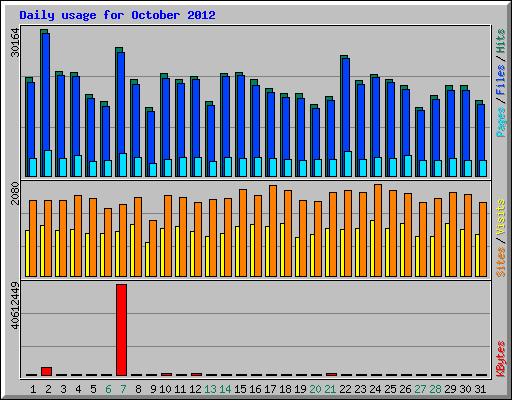Select the small red KBytes bar for day 2
The image size is (512, 400).
(x=46, y=372)
